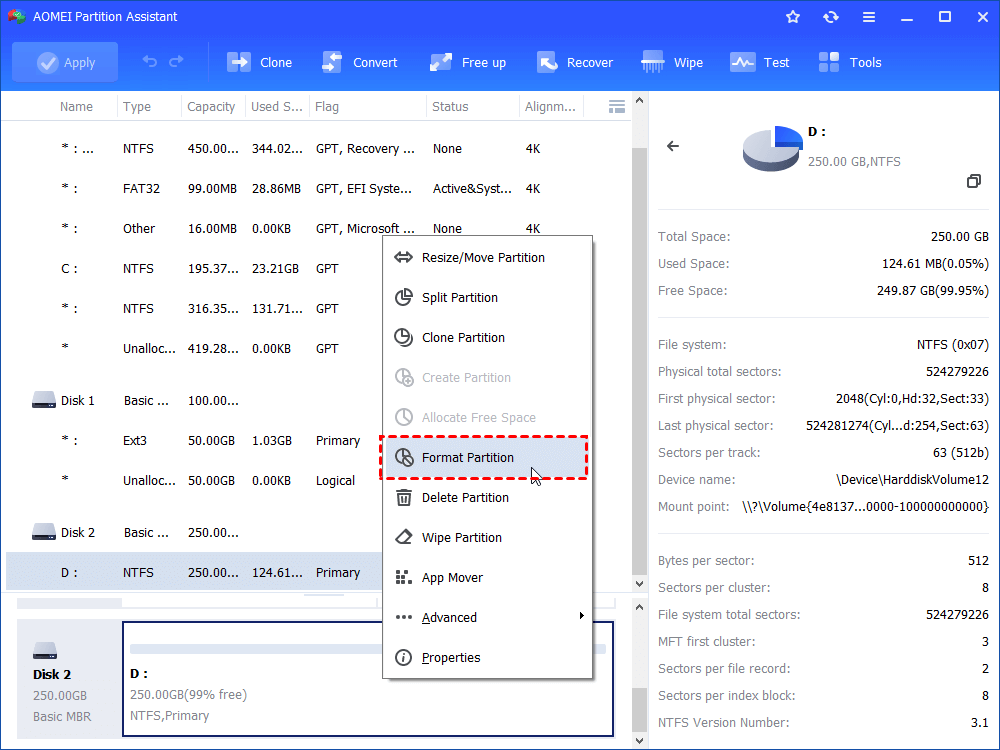
Task: Click the Clone toolbar icon
Action: click(240, 62)
